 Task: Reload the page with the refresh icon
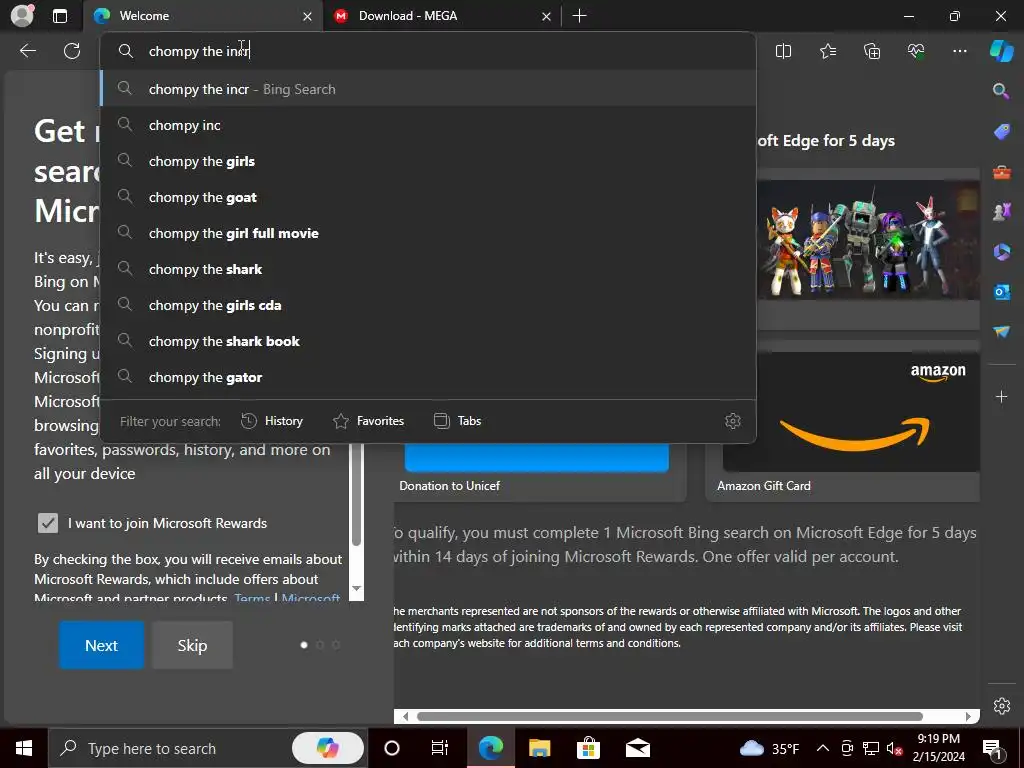click(x=72, y=51)
